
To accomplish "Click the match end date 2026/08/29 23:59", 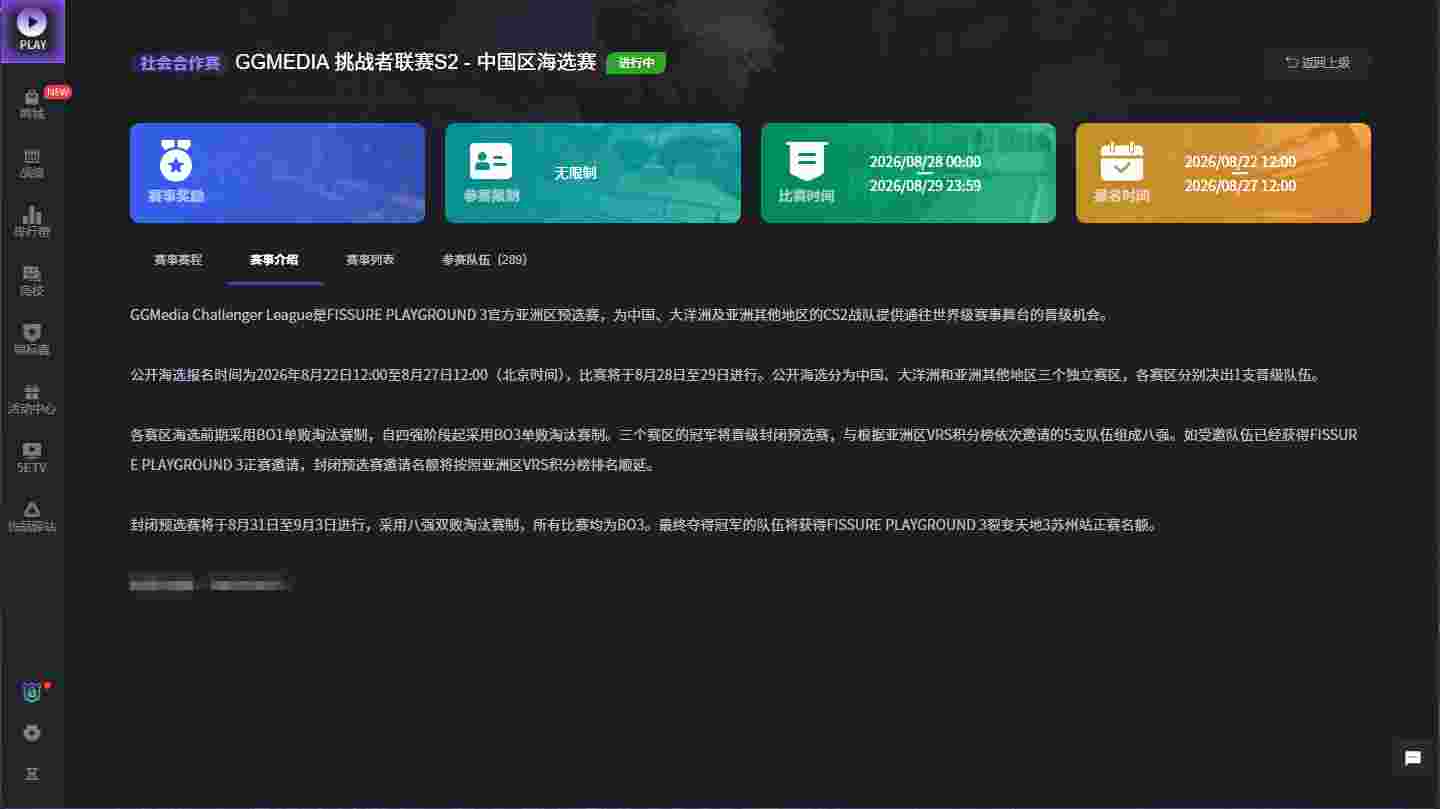I will click(925, 186).
